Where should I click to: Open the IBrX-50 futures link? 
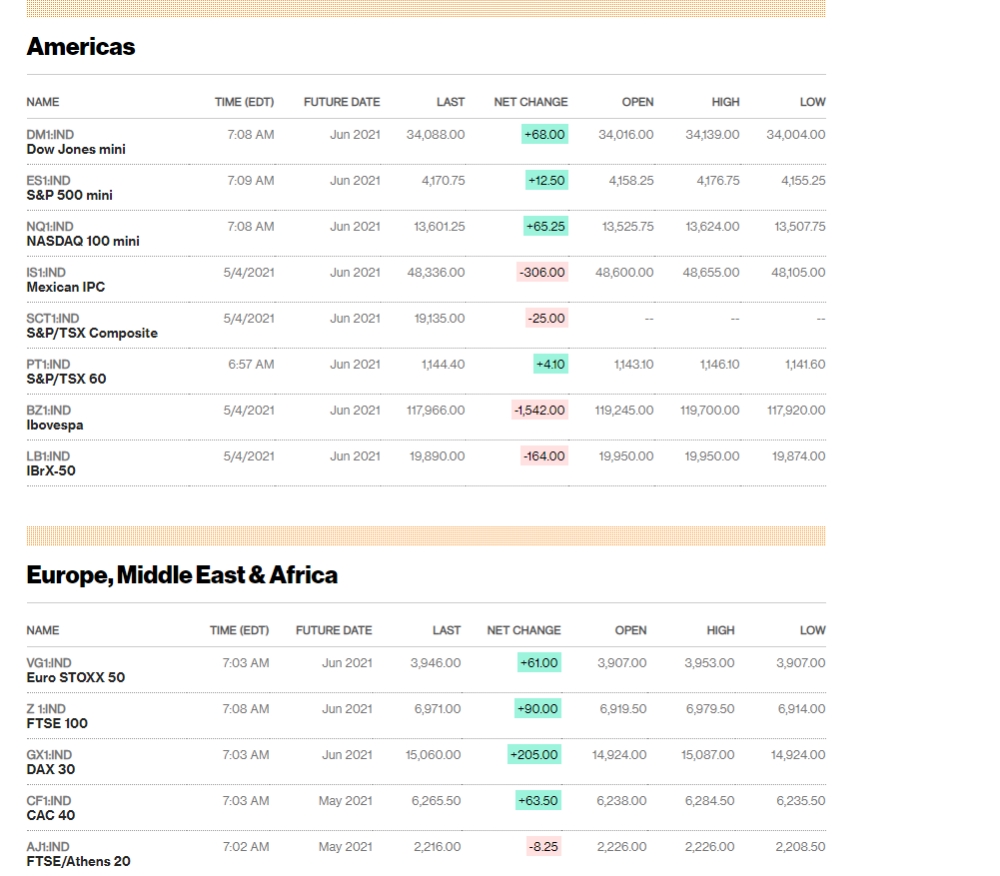click(x=51, y=471)
